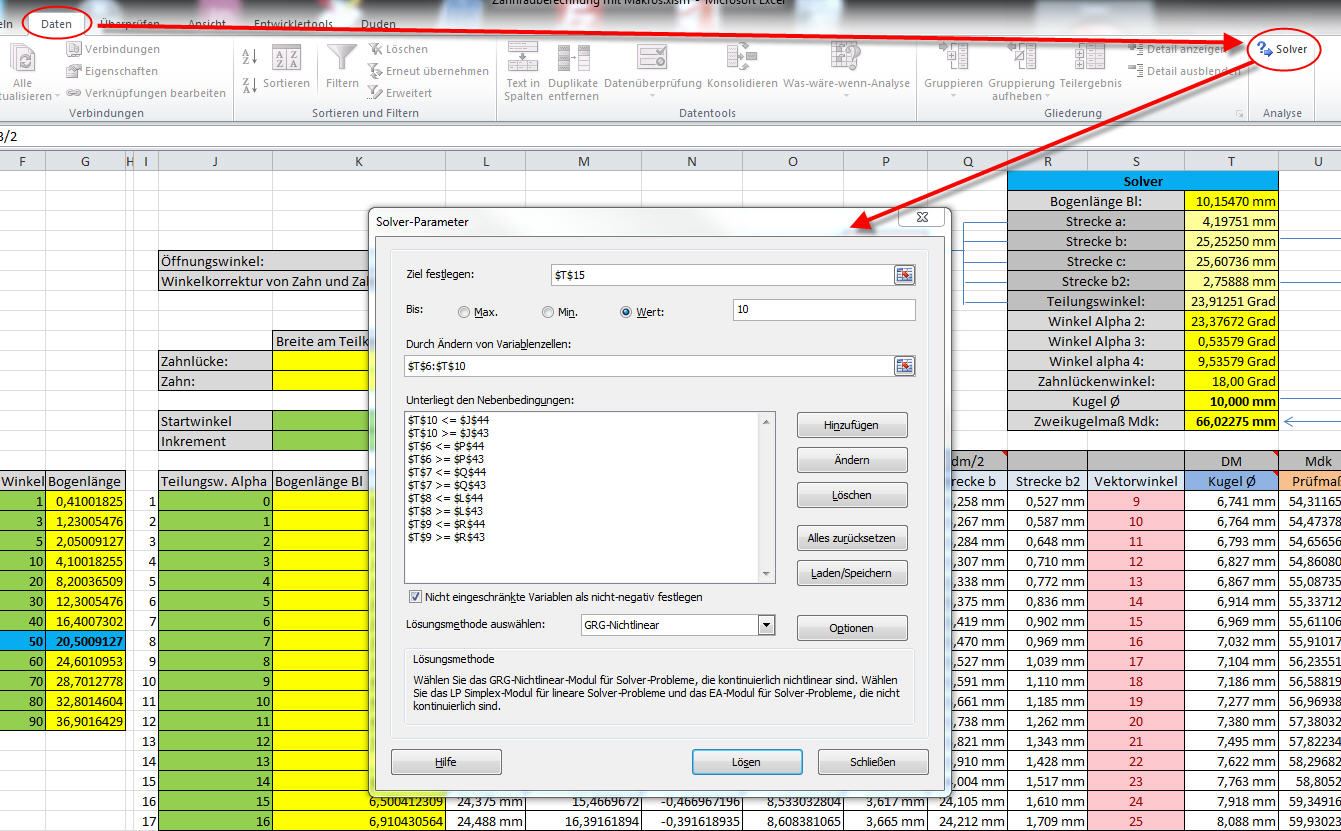The width and height of the screenshot is (1341, 831).
Task: Expand the Datenüberprüfung dropdown arrow
Action: [x=652, y=97]
